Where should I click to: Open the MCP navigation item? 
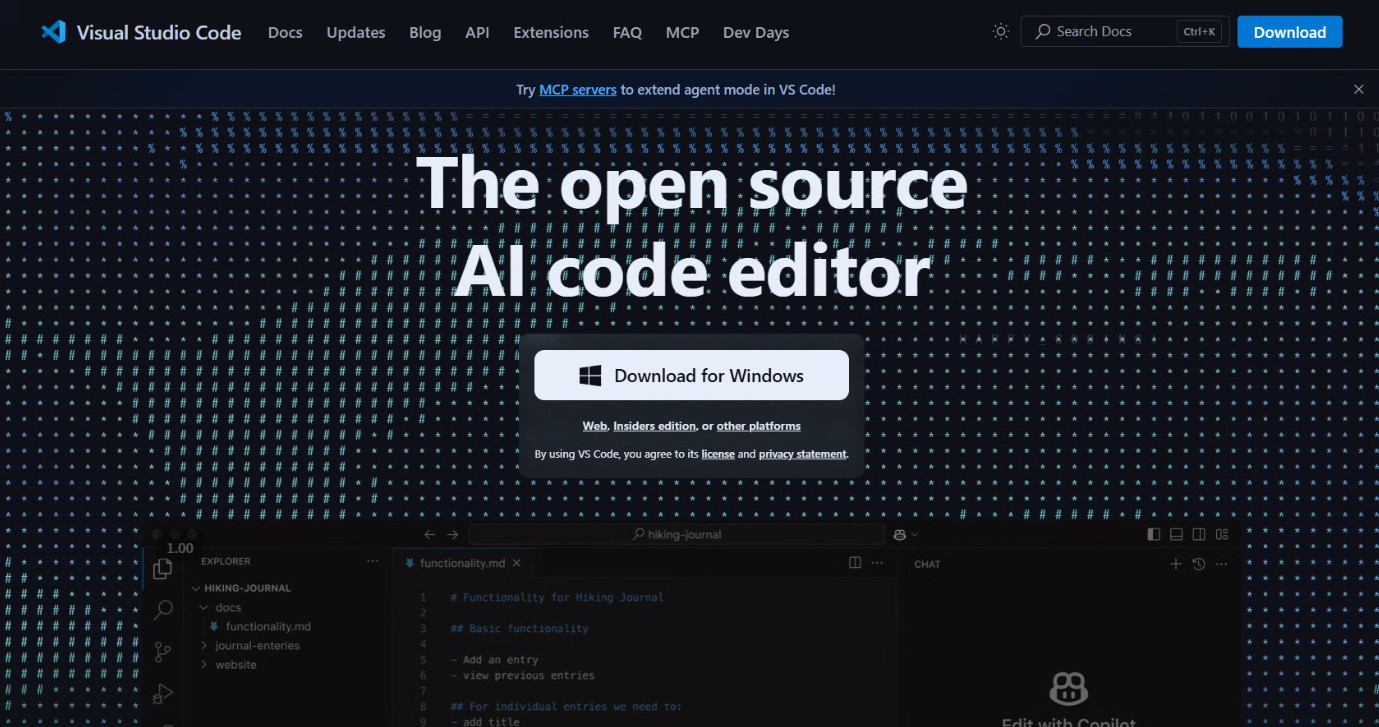683,32
